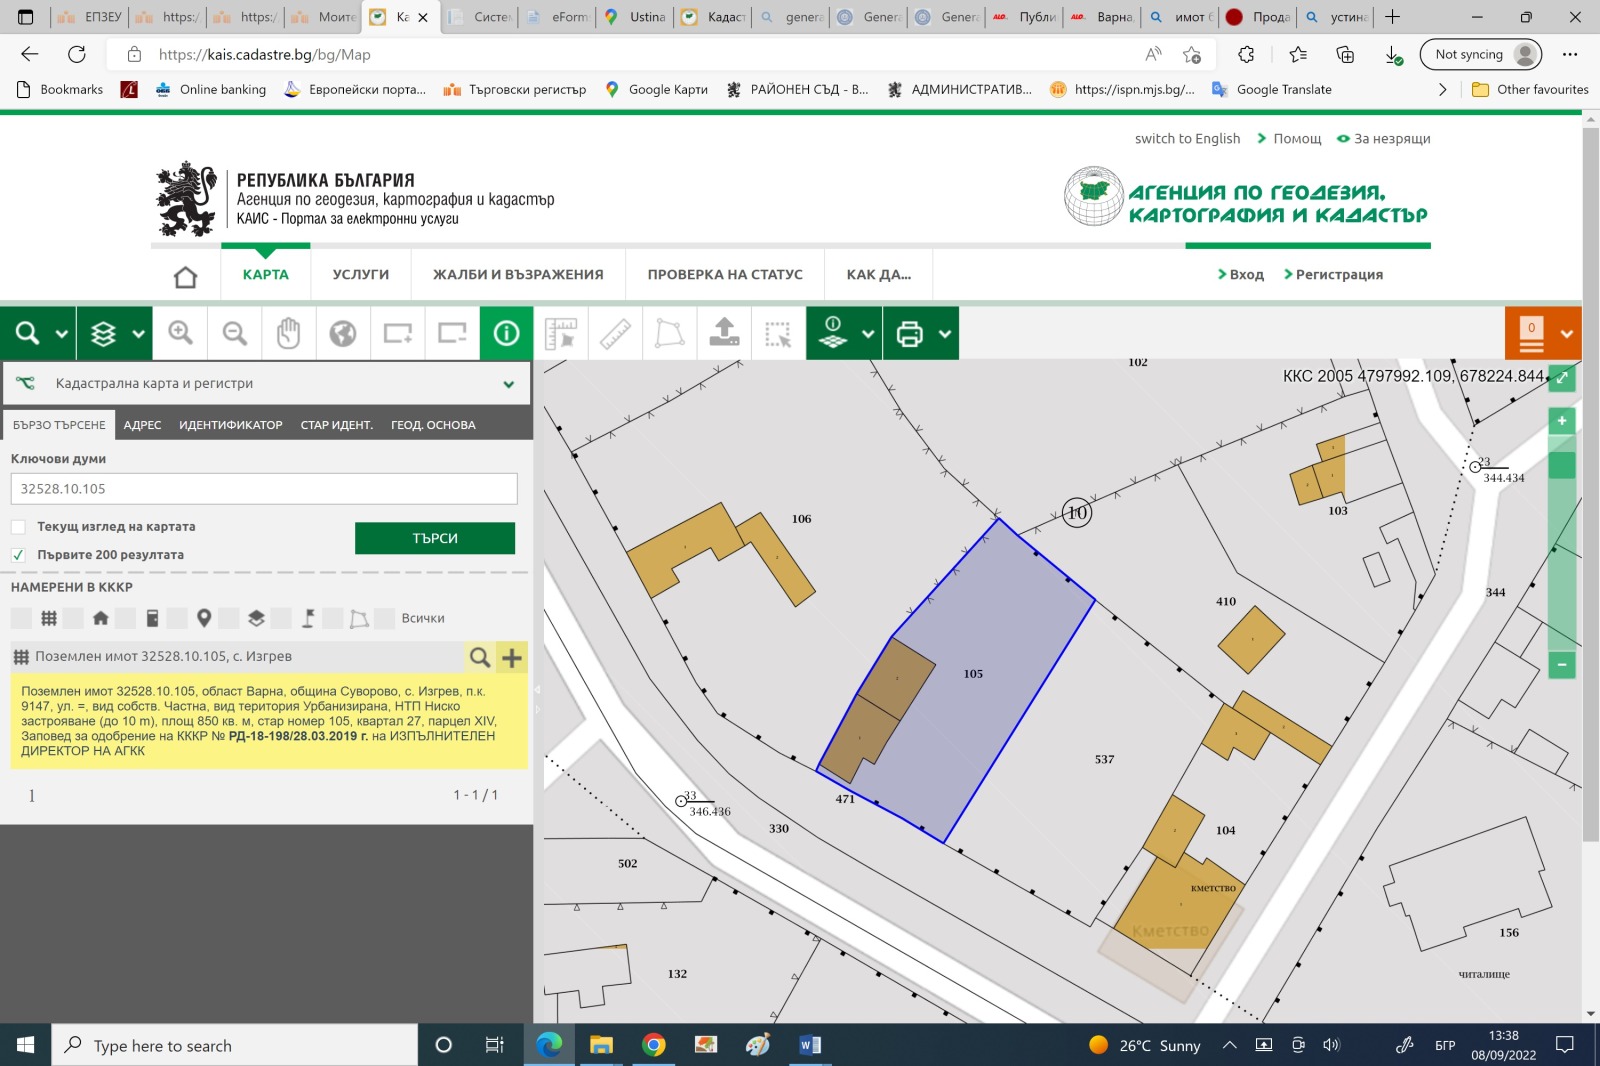The width and height of the screenshot is (1600, 1066).
Task: Show full map extent with globe icon
Action: 342,333
